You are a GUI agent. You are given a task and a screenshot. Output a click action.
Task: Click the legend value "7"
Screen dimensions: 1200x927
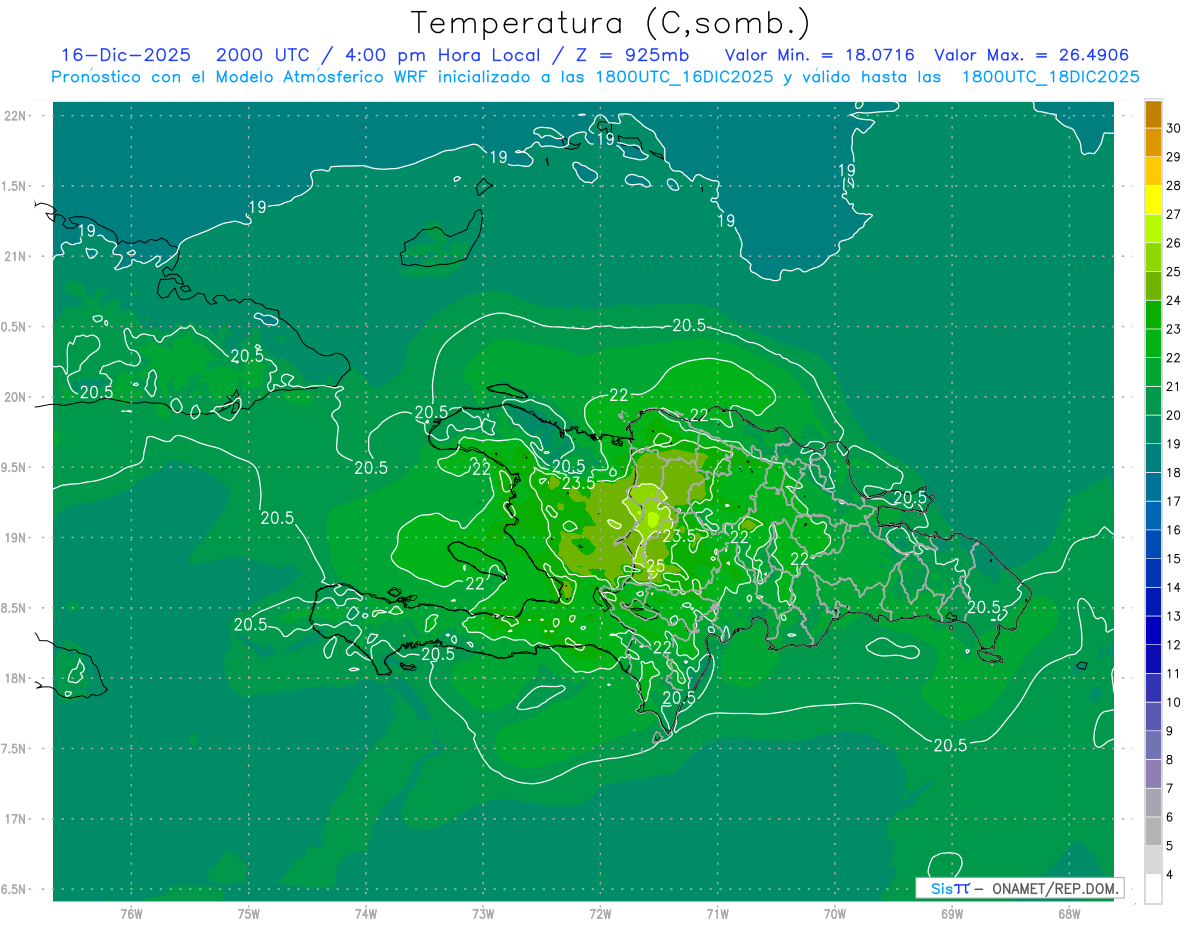point(1172,788)
